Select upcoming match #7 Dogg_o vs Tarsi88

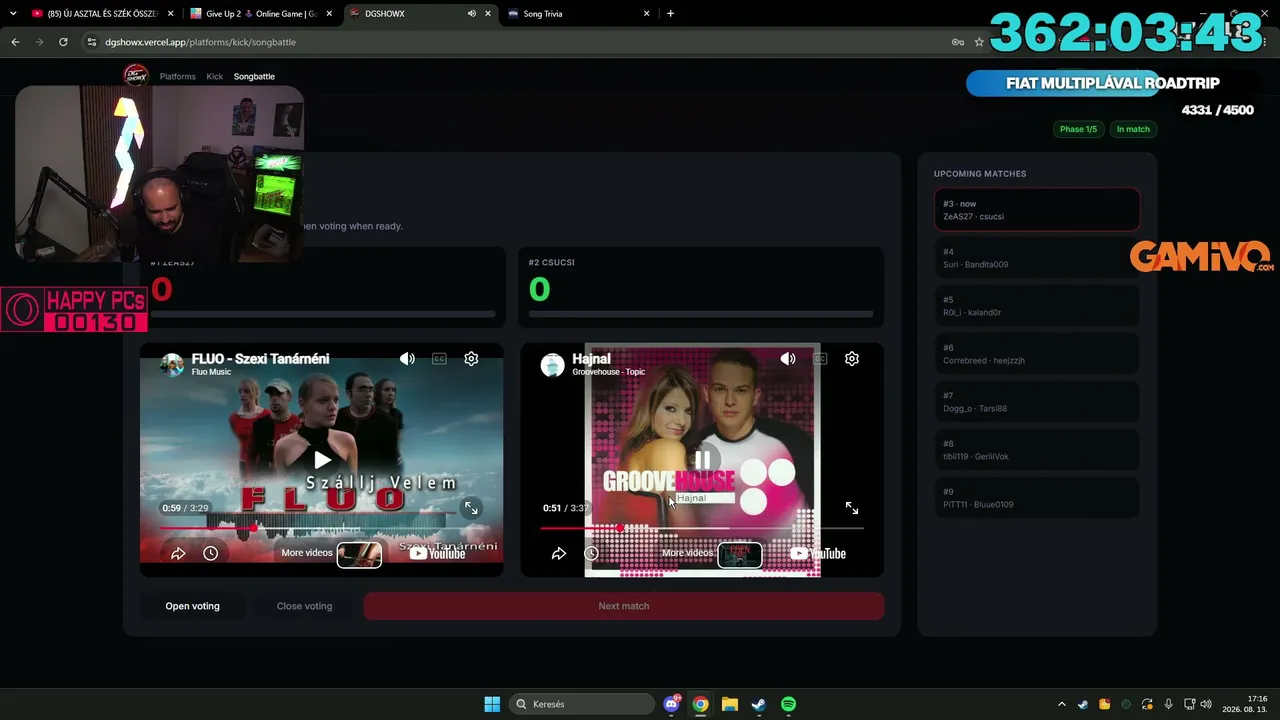1037,402
